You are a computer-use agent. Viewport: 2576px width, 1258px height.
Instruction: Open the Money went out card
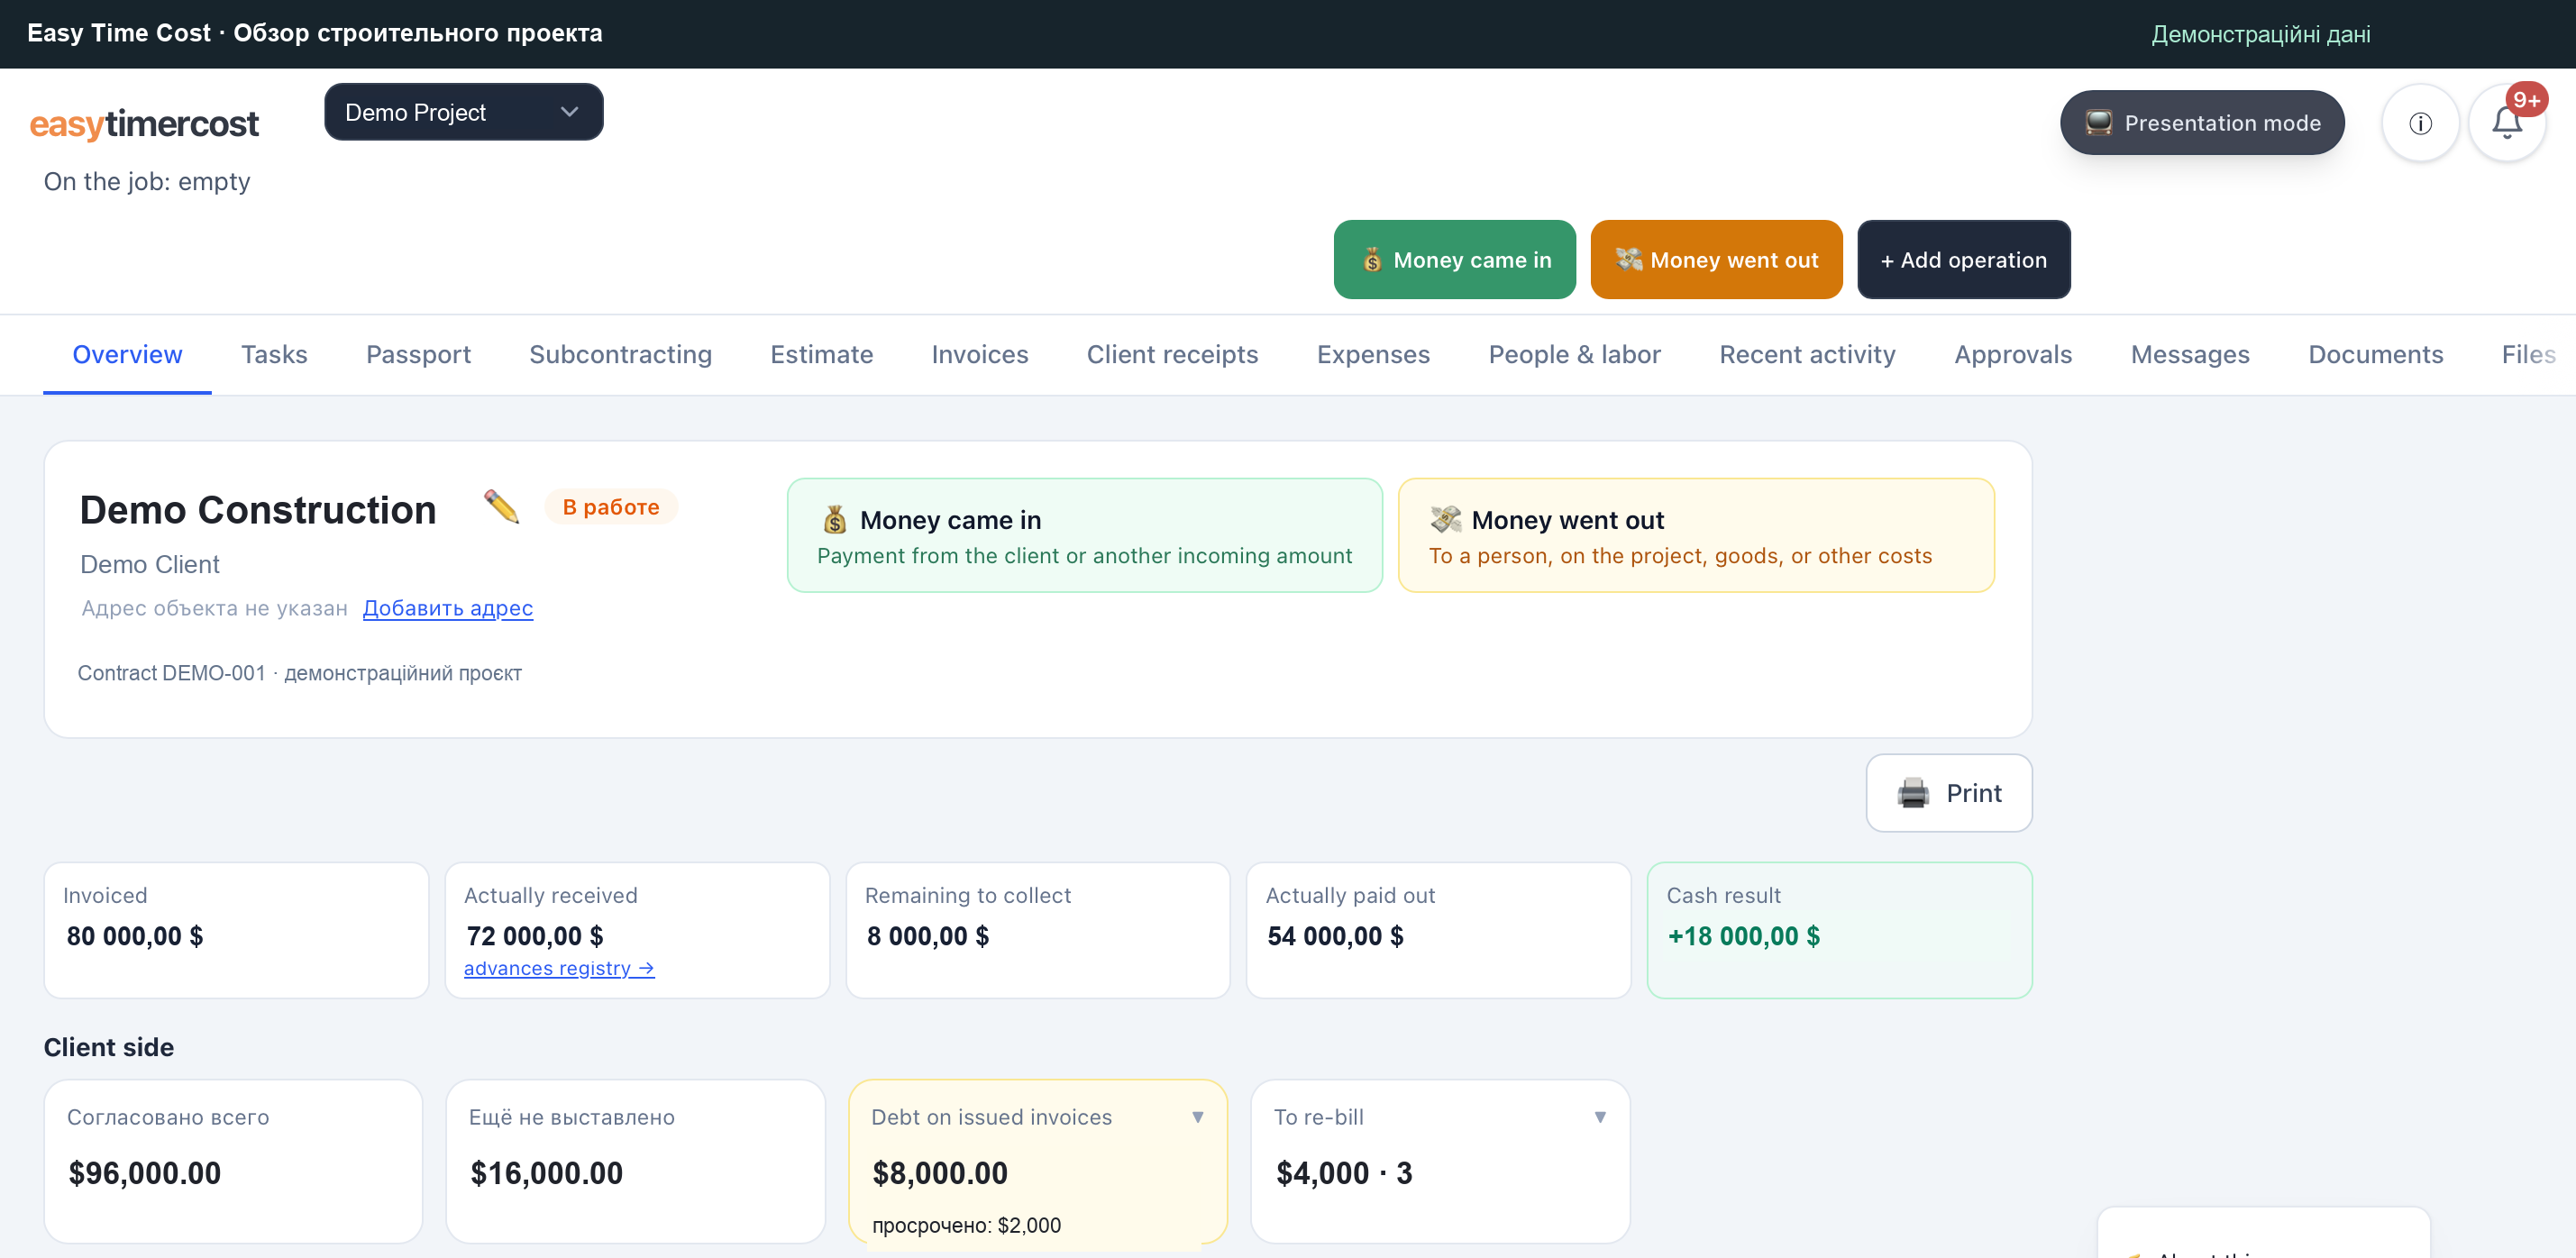click(x=1695, y=535)
